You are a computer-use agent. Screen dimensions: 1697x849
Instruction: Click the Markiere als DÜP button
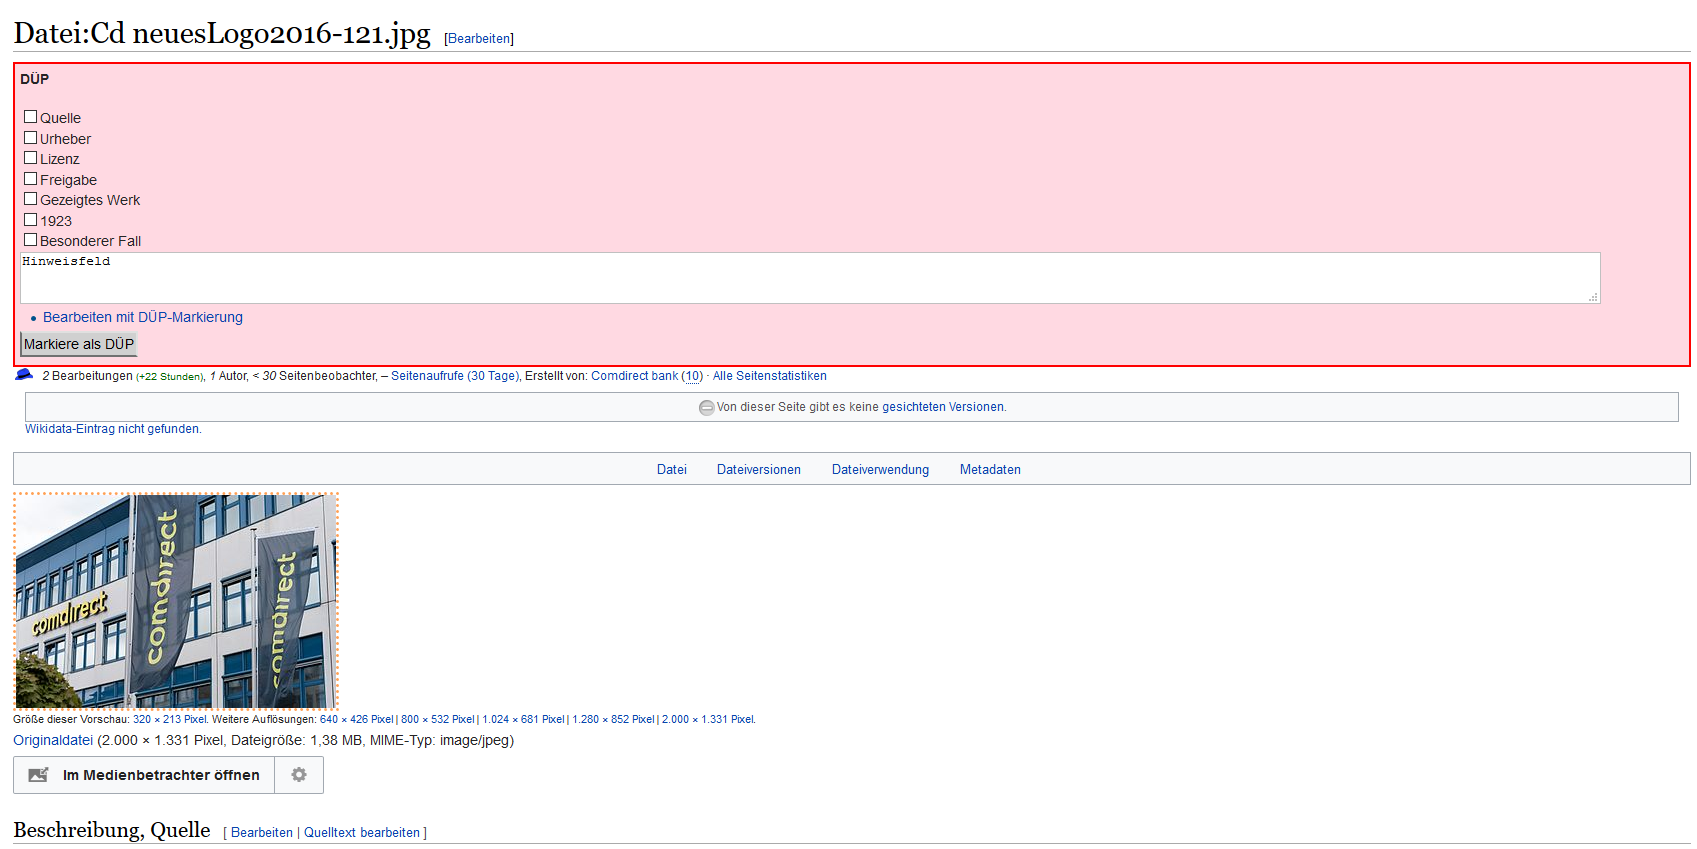coord(78,344)
